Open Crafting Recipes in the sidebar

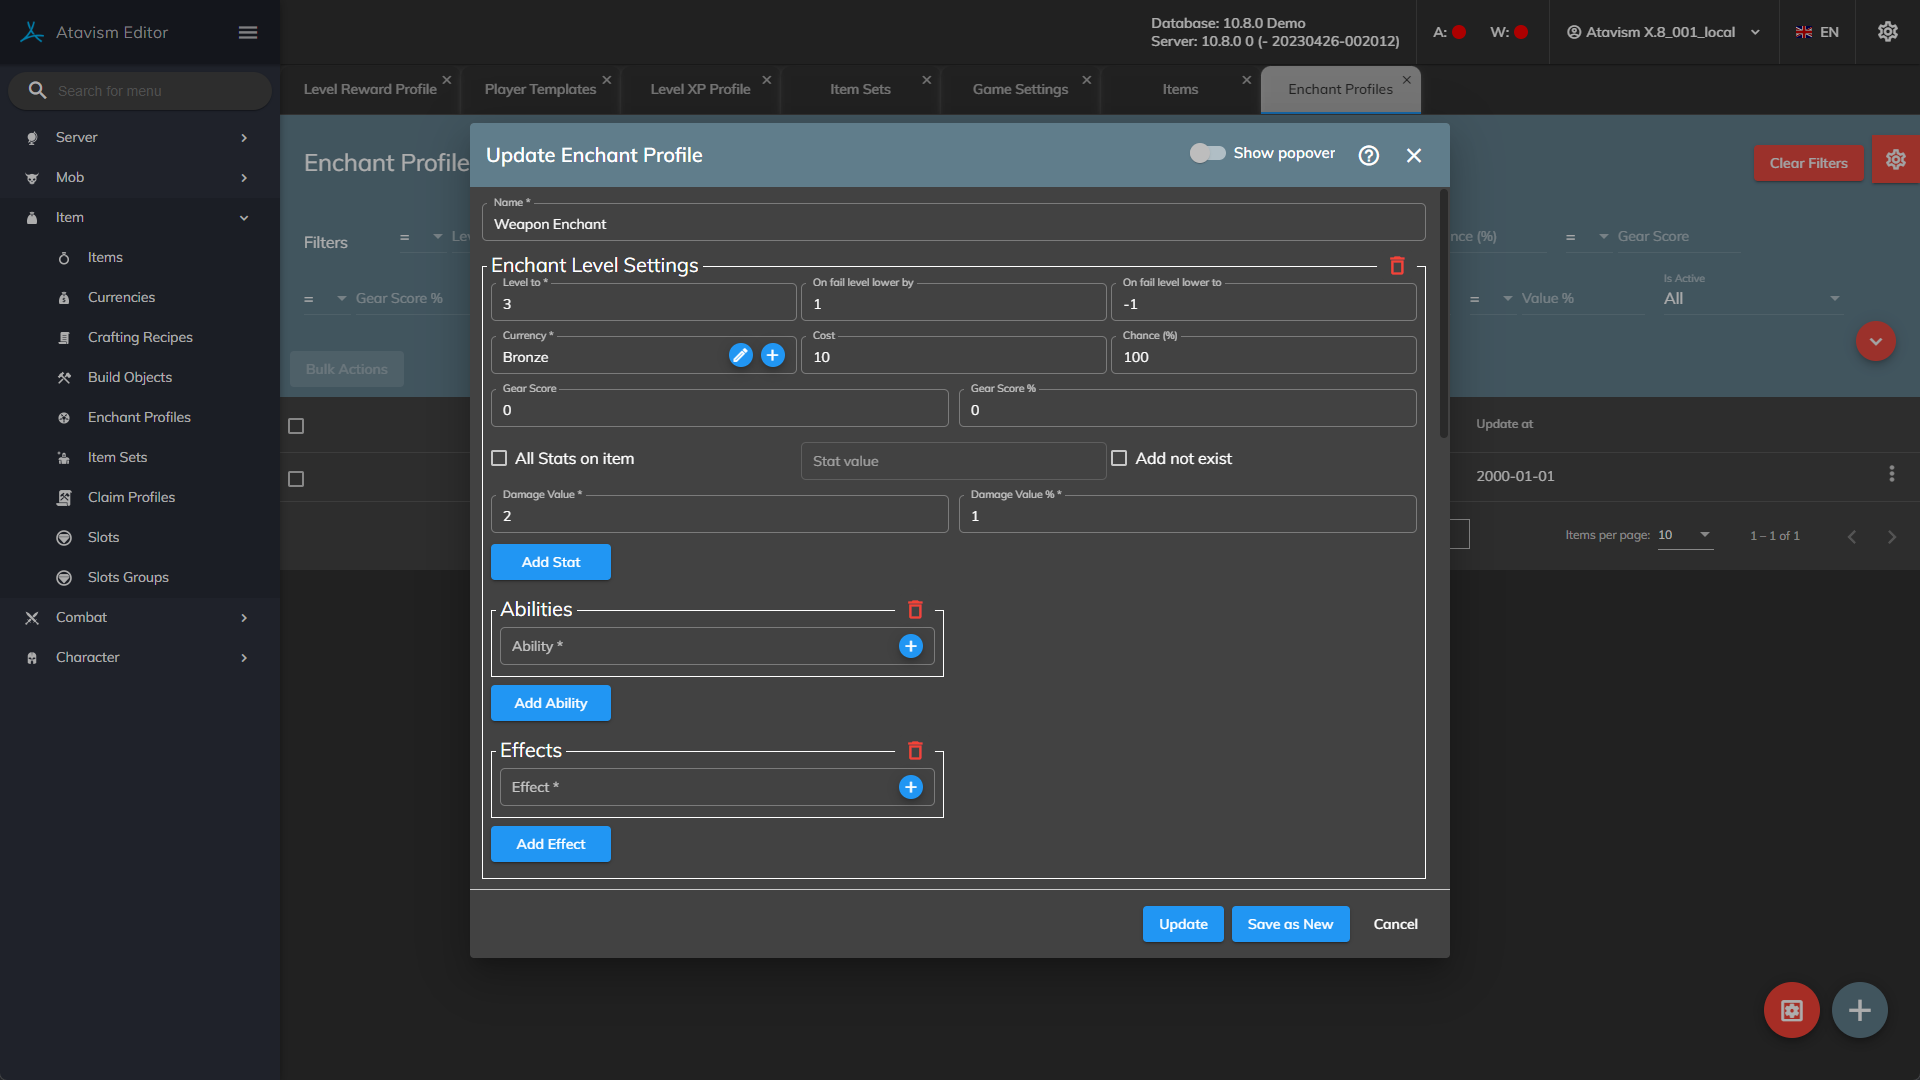(x=140, y=337)
